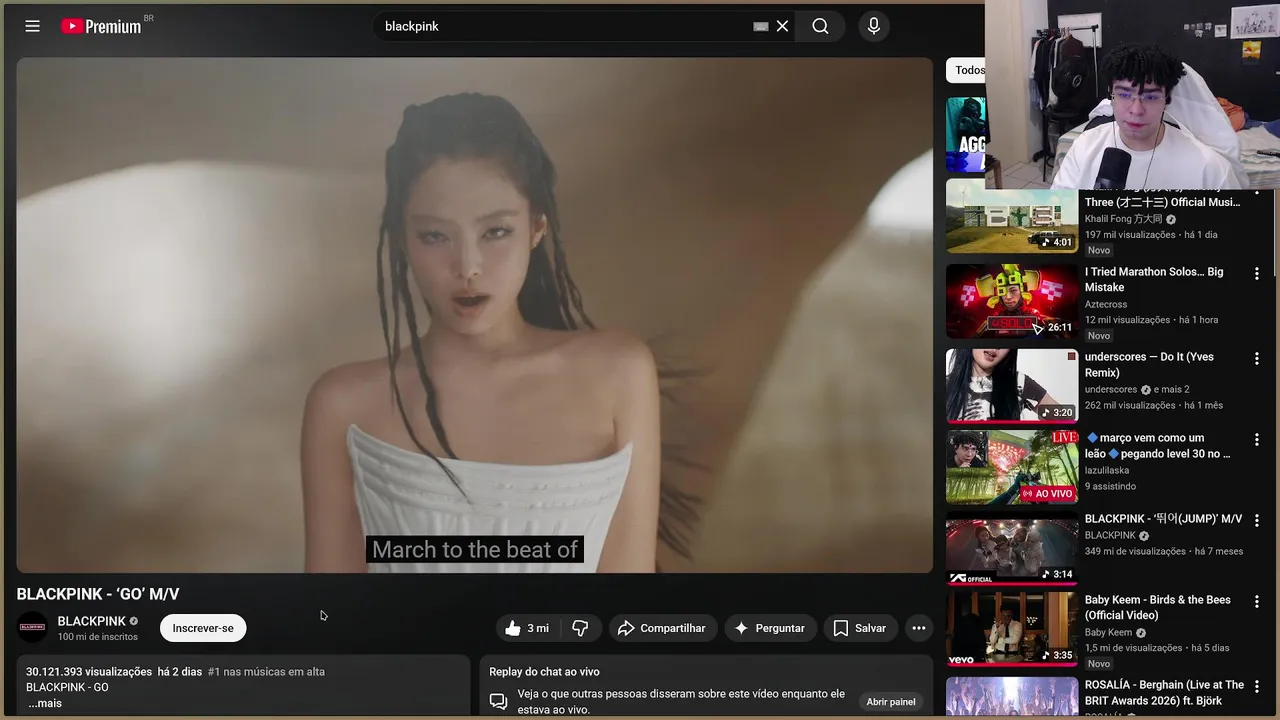The image size is (1280, 720).
Task: Click the video player to pause
Action: click(x=474, y=315)
